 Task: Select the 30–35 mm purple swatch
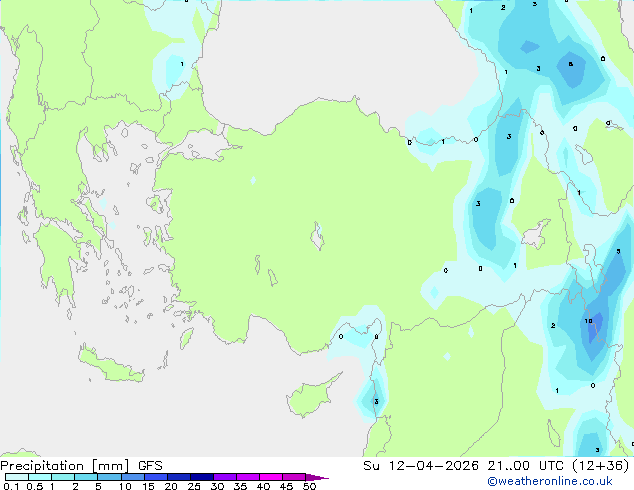pyautogui.click(x=224, y=477)
